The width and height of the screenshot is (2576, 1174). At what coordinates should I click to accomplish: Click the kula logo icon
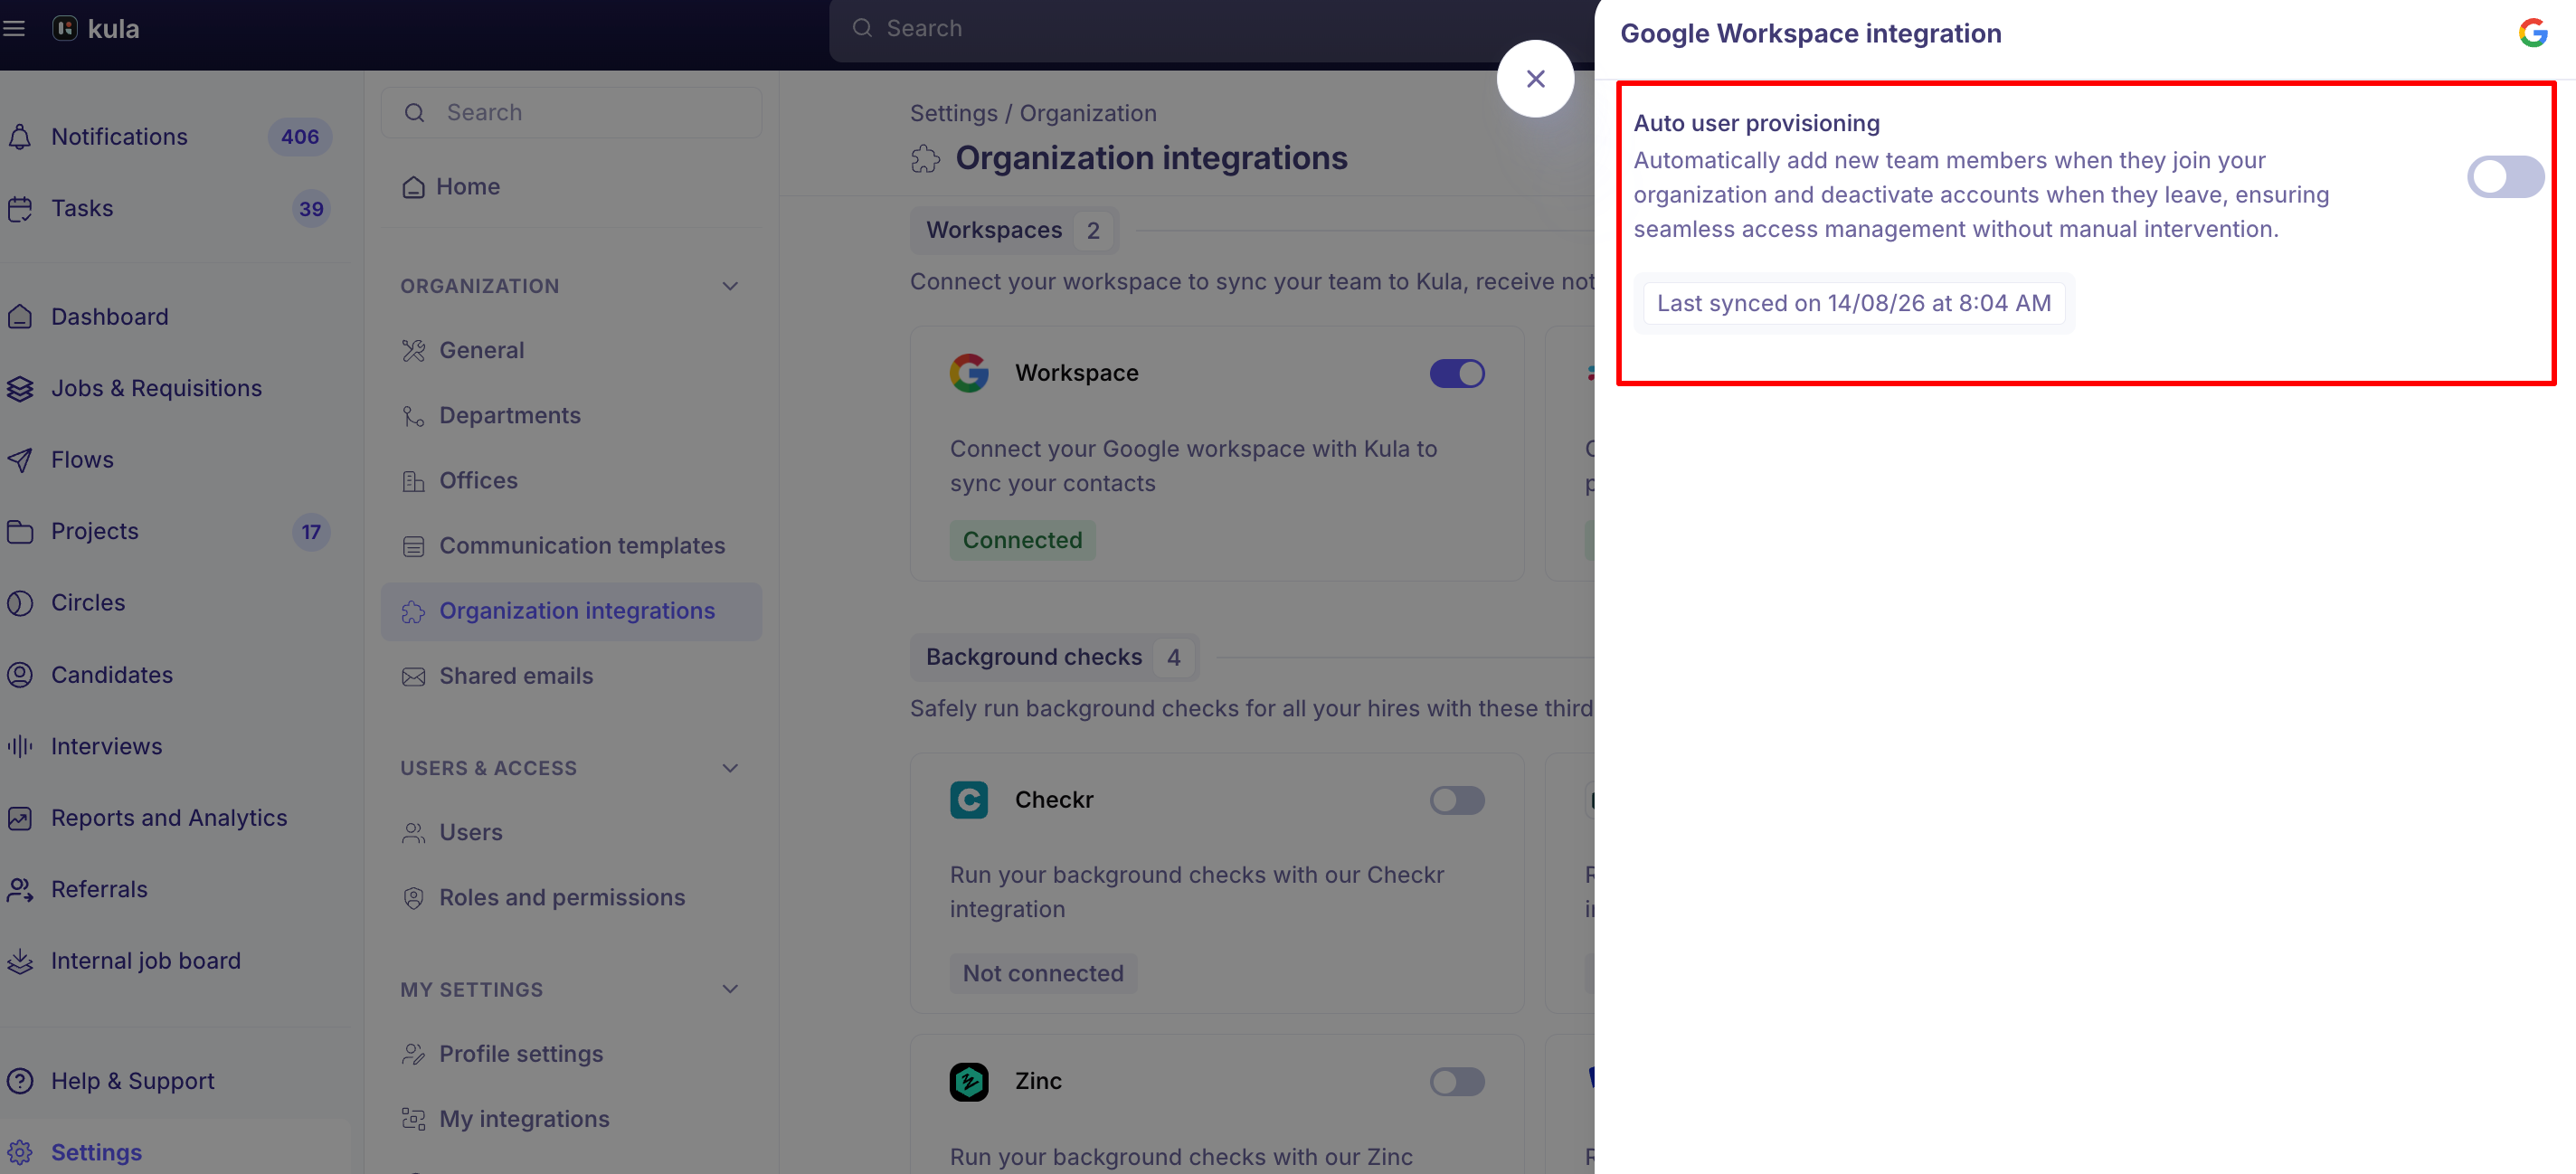65,29
